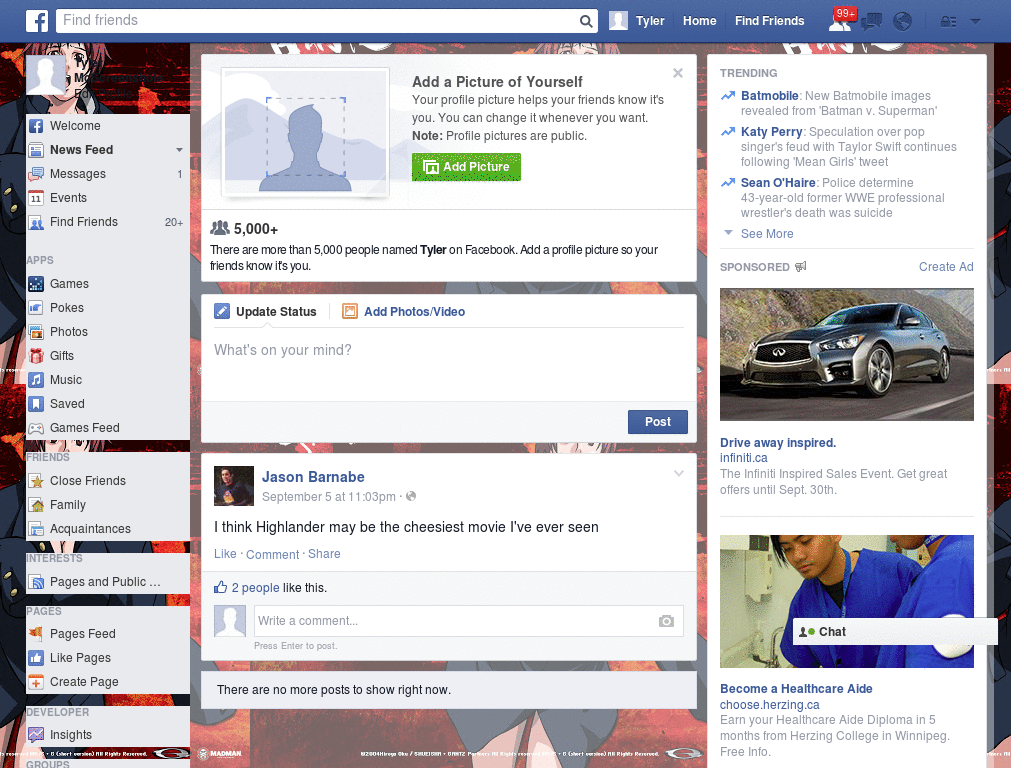The width and height of the screenshot is (1024, 768).
Task: Click the Facebook logo icon
Action: point(37,21)
